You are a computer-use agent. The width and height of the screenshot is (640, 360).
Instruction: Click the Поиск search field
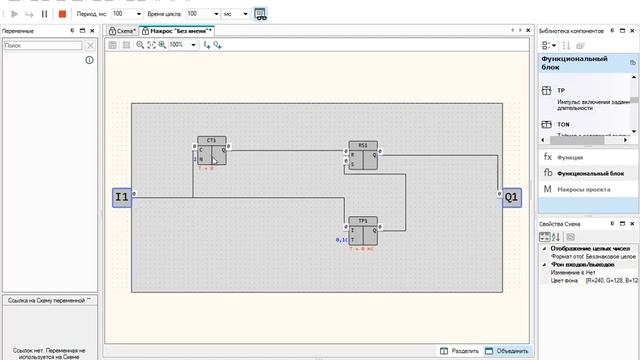tap(43, 46)
